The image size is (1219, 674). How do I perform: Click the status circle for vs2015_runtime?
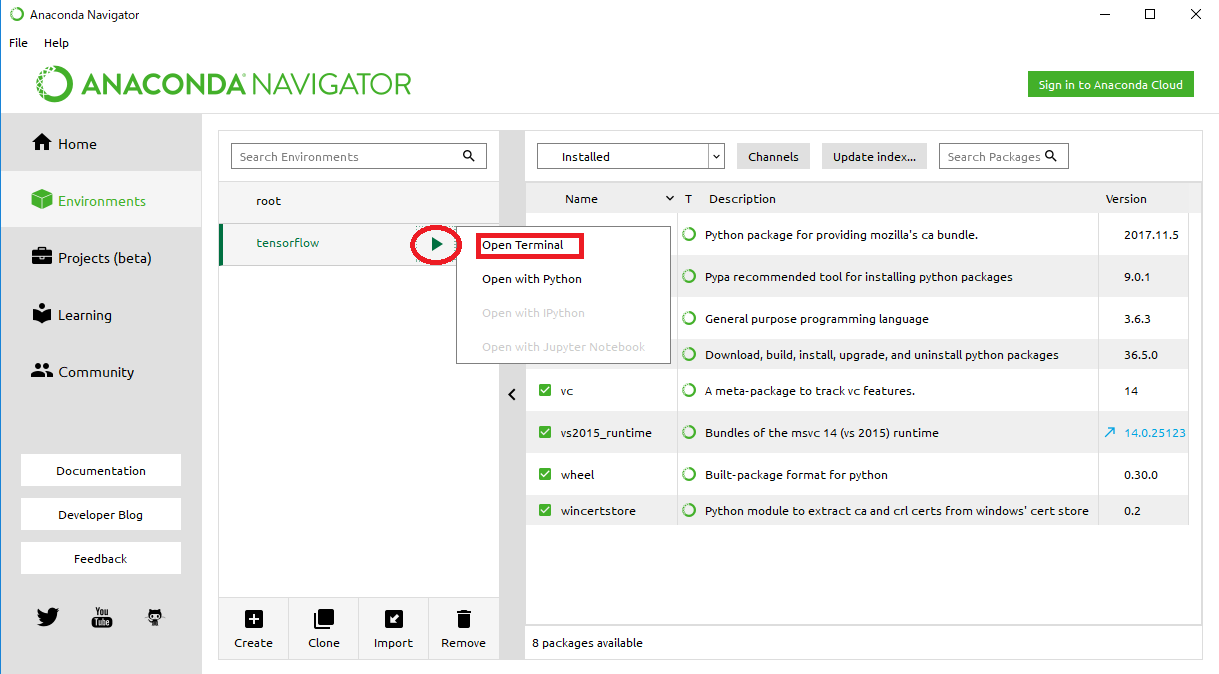pyautogui.click(x=690, y=433)
